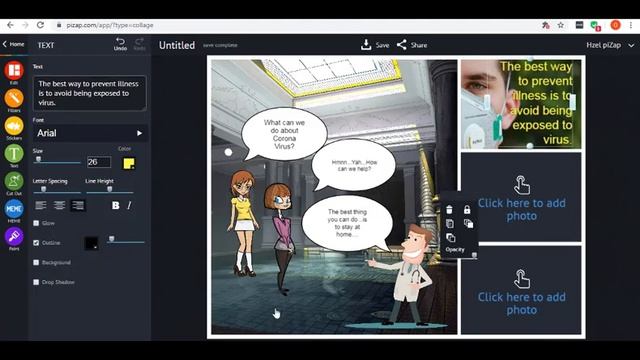Enable the Background checkbox
Viewport: 640px width, 360px height.
point(36,262)
